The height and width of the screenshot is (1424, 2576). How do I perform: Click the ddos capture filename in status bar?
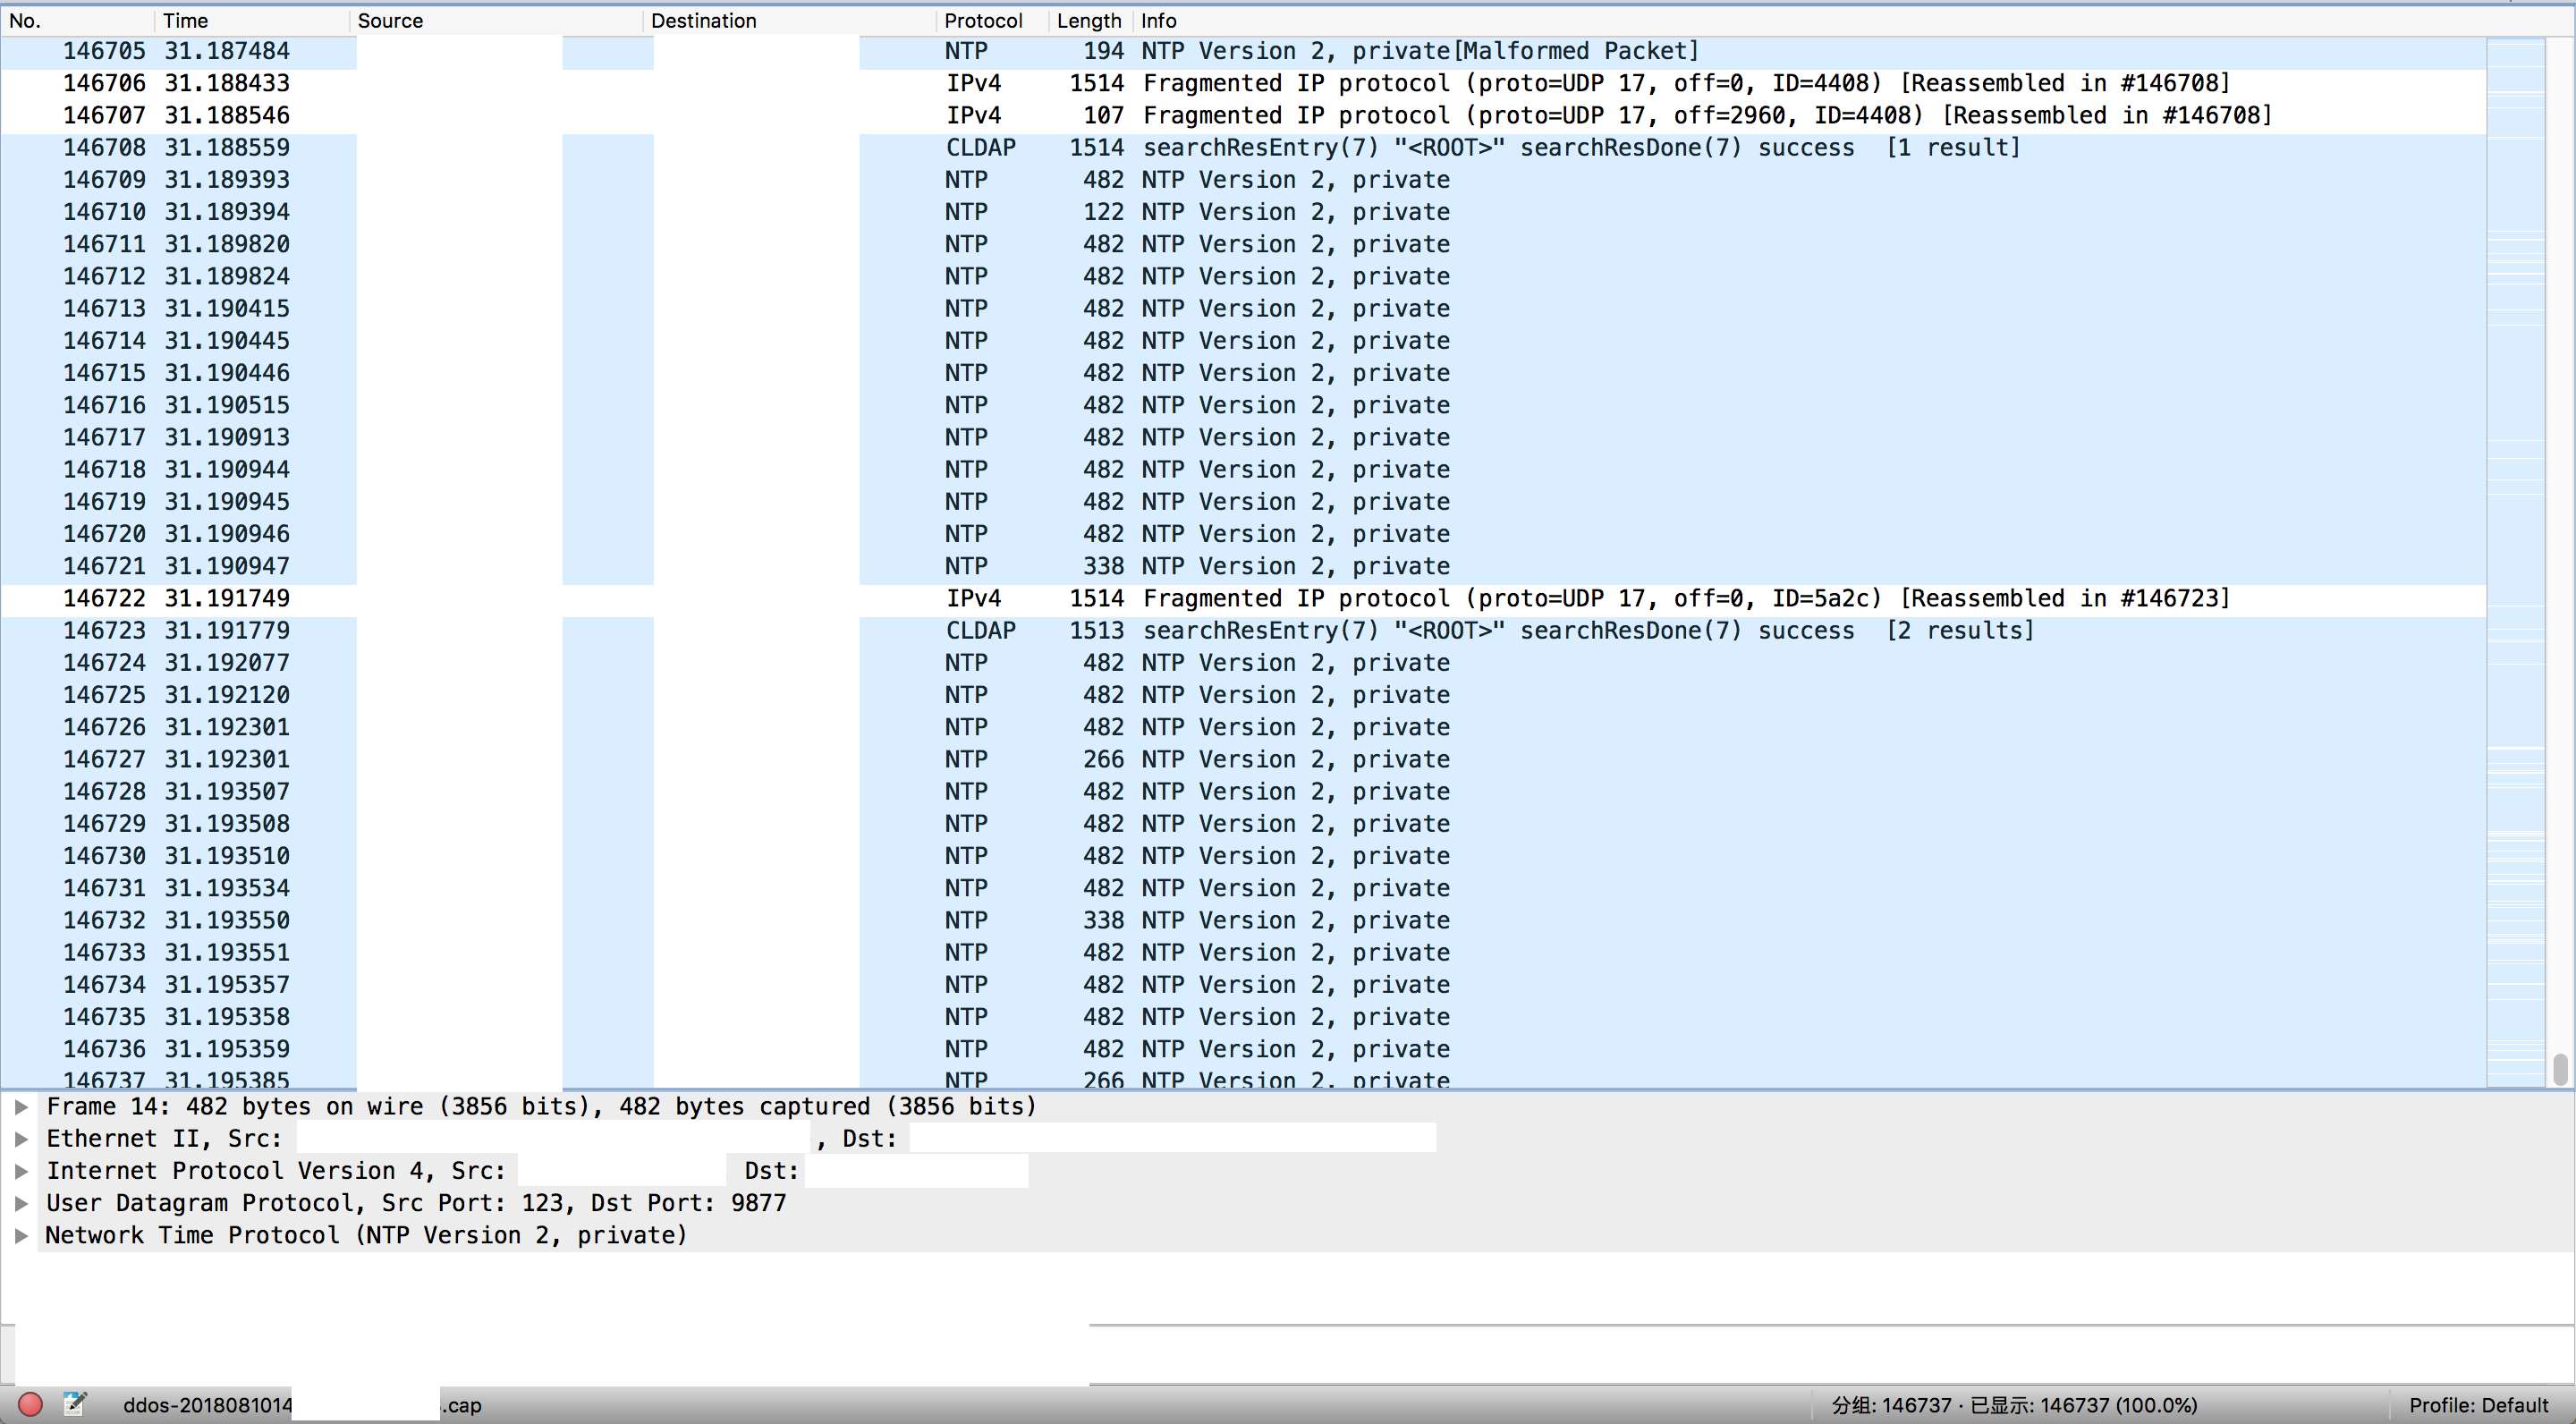point(302,1405)
